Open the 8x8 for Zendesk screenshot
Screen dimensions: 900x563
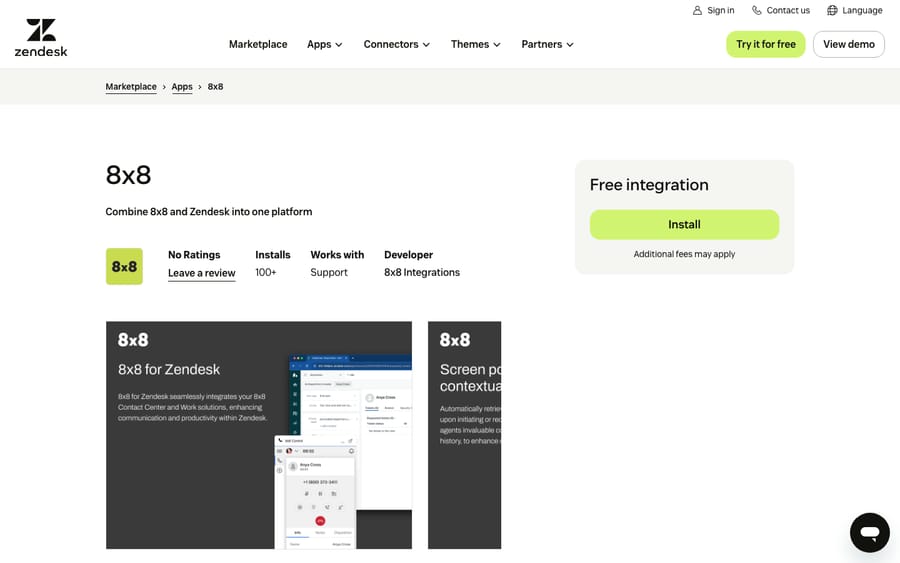259,435
